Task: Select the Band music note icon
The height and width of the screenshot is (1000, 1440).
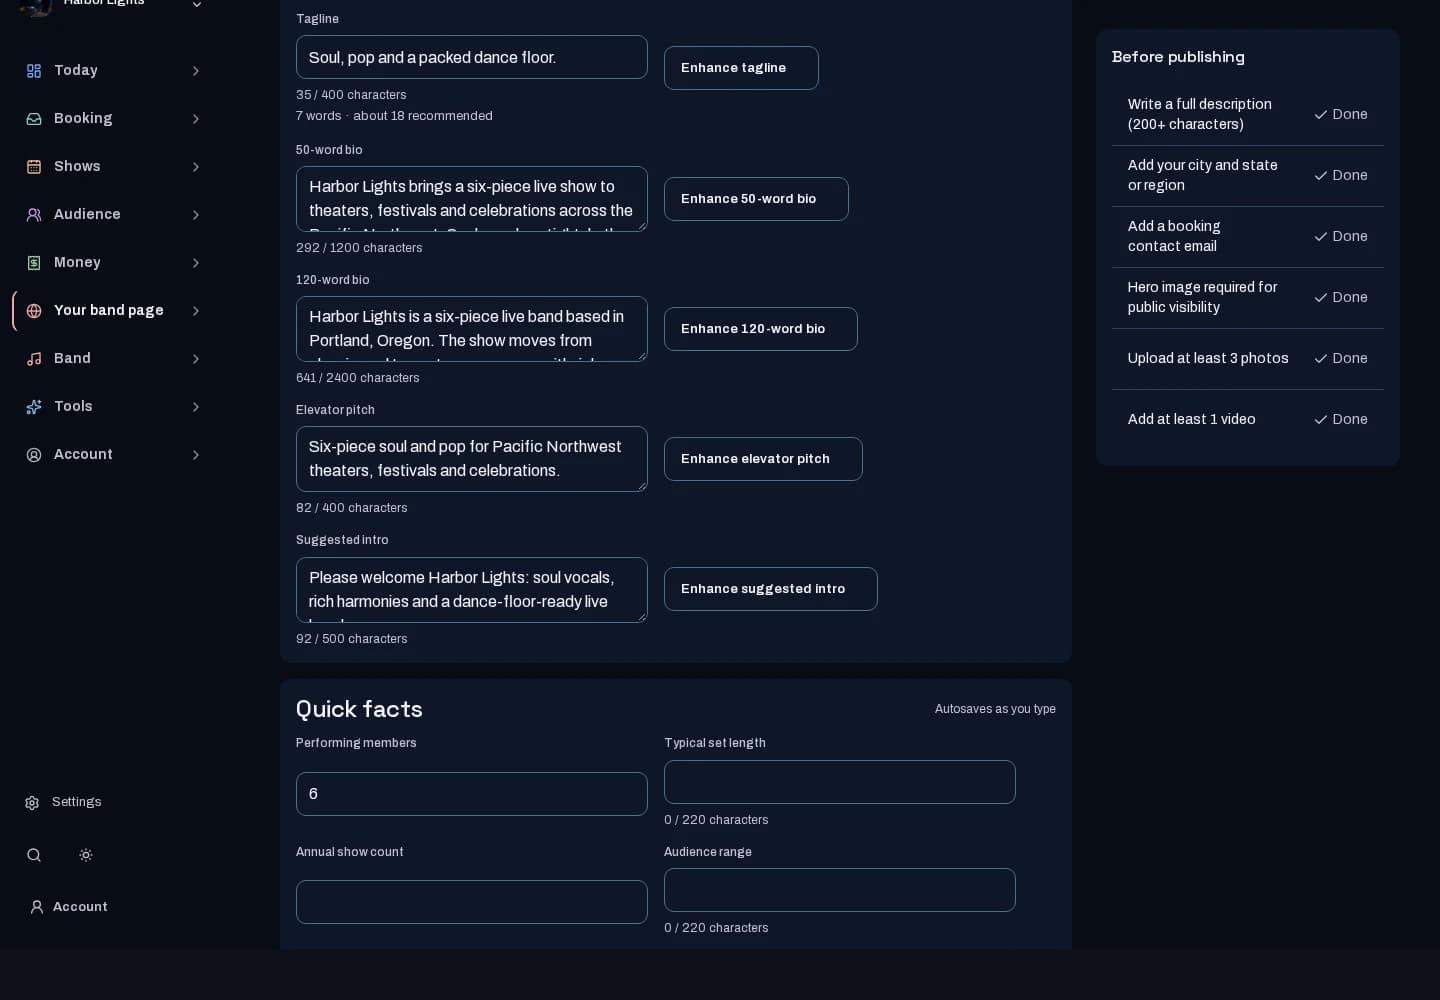Action: (34, 359)
